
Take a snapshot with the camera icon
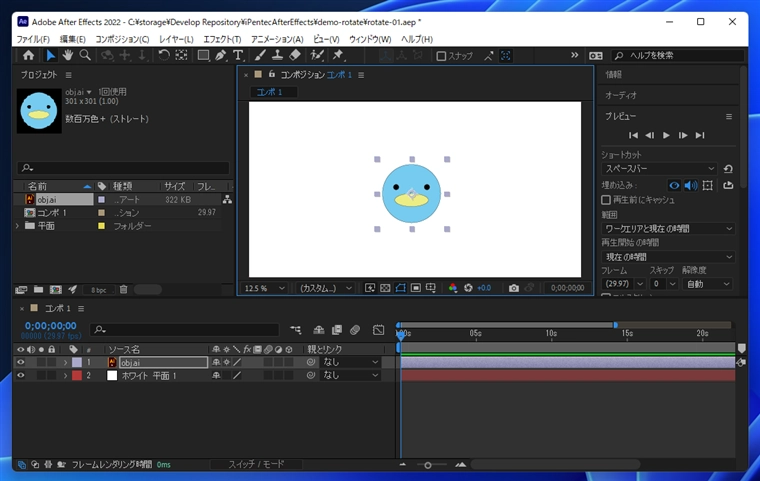click(x=514, y=288)
